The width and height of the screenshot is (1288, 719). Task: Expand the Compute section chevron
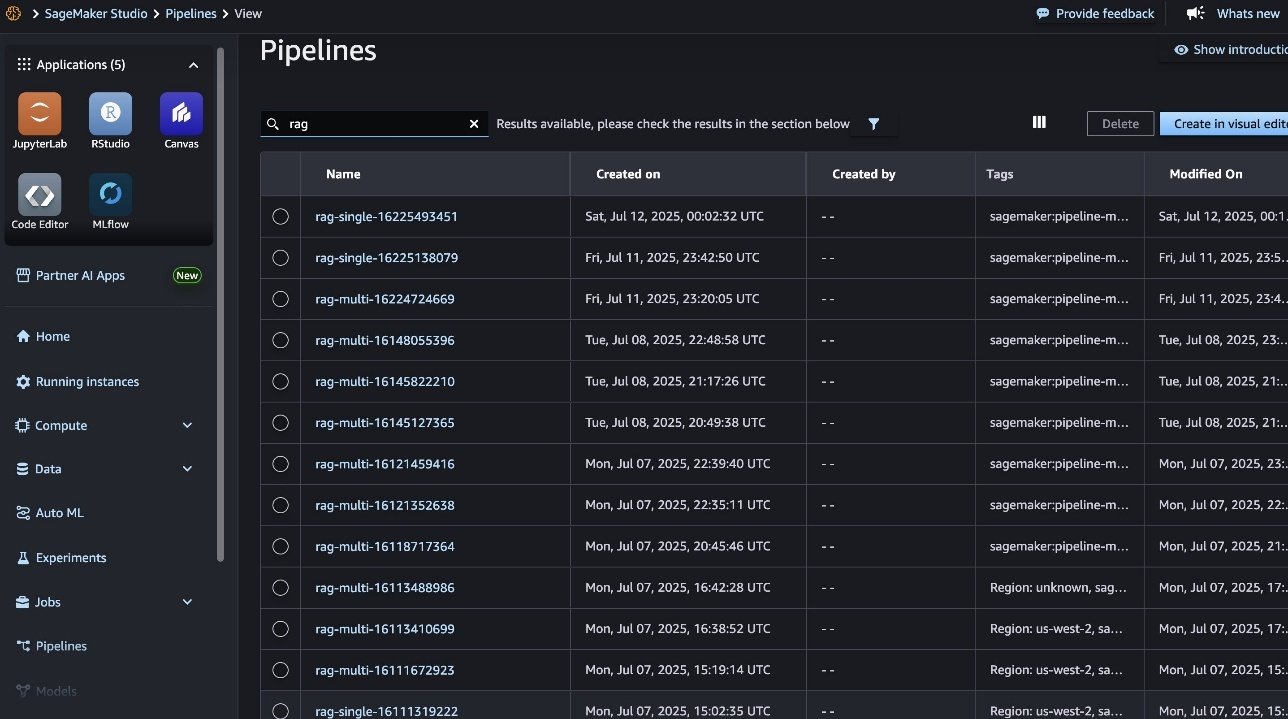(187, 426)
